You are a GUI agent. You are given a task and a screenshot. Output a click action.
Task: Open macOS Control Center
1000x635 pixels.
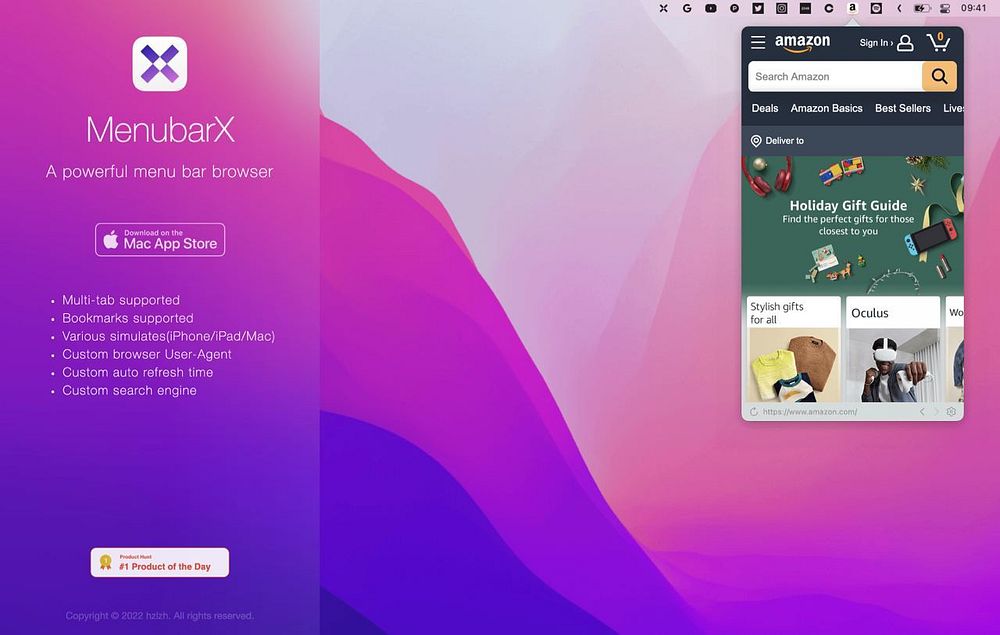[945, 8]
